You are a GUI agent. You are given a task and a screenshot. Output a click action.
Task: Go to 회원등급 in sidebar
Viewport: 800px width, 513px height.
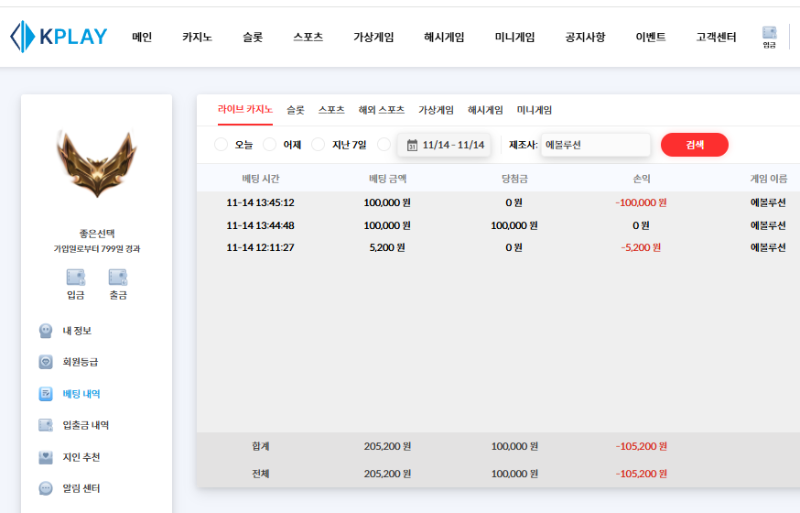80,362
